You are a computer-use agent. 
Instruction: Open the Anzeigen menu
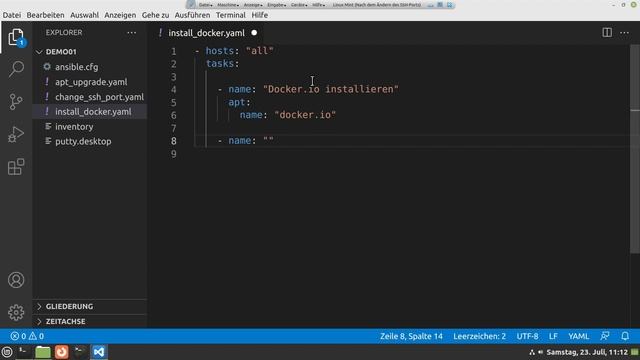[x=120, y=15]
